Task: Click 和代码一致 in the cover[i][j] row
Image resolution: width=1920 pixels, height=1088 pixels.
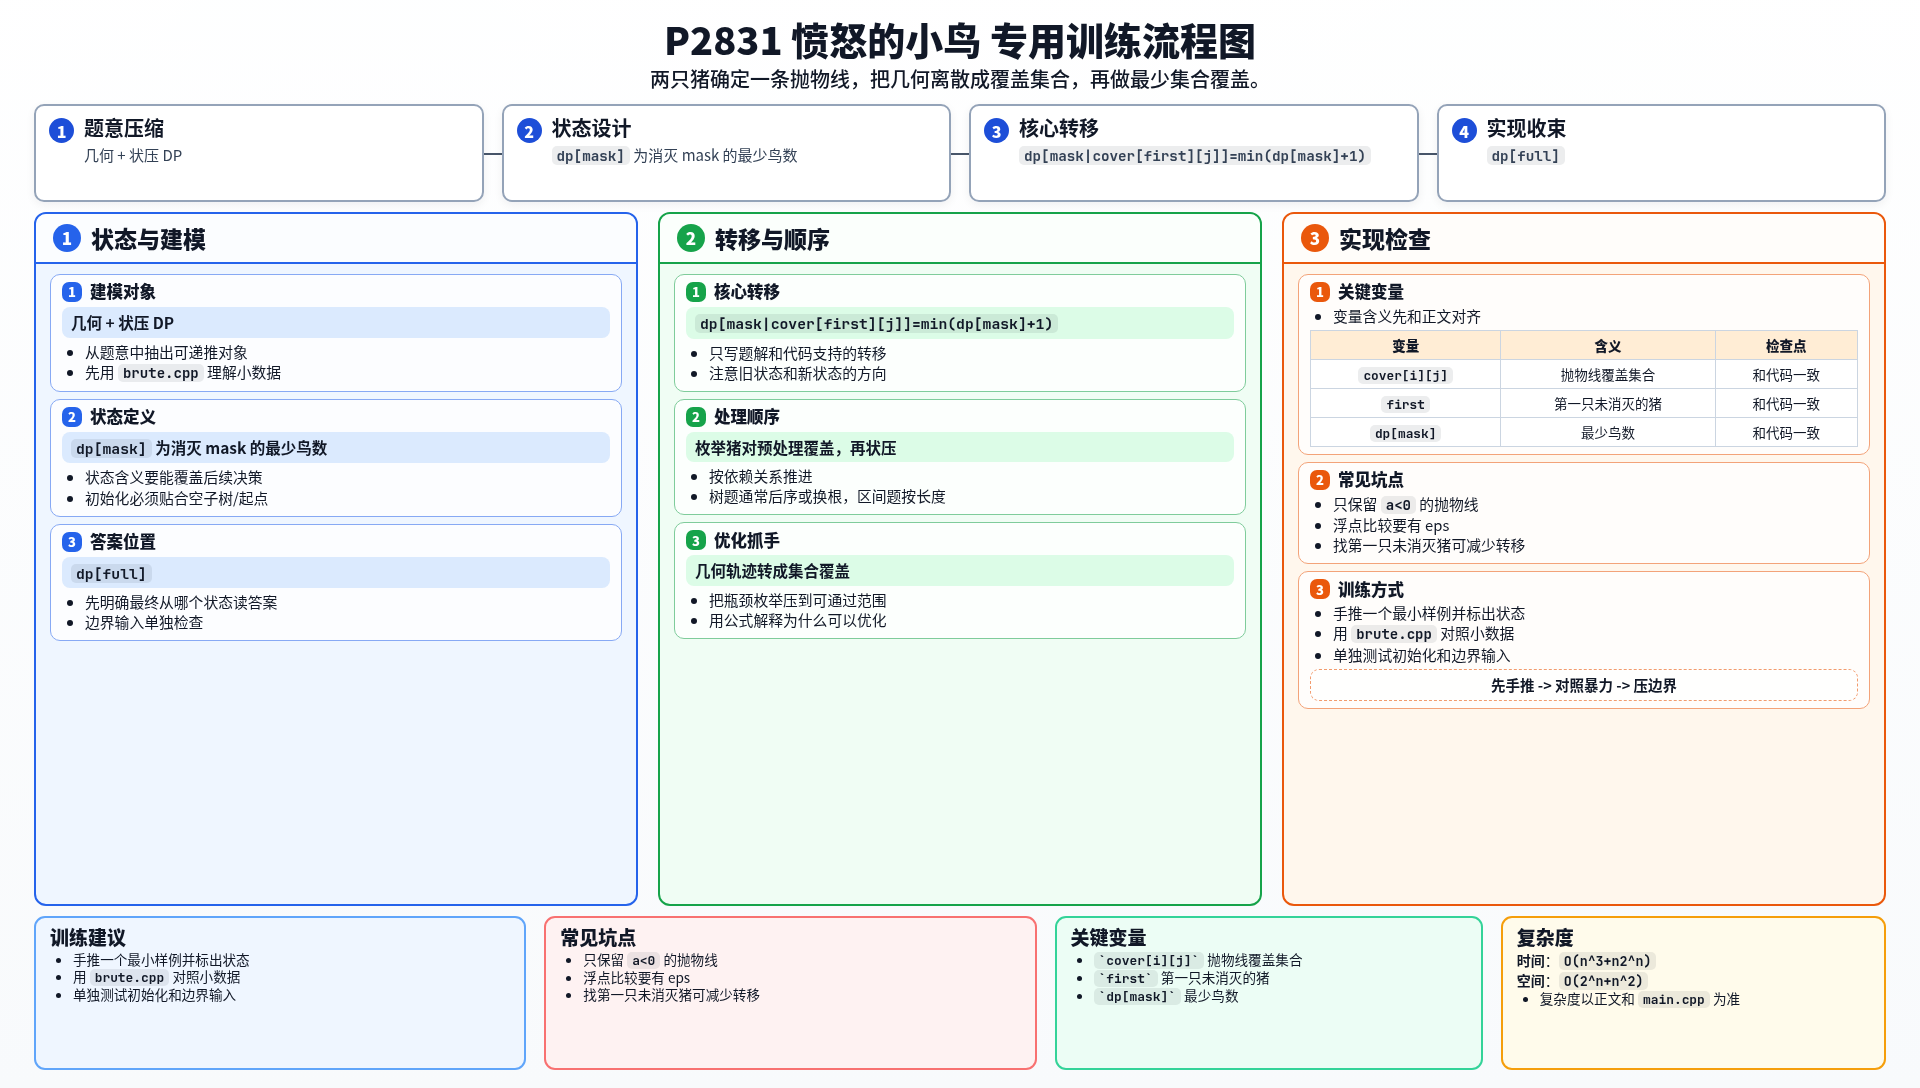Action: pos(1786,375)
